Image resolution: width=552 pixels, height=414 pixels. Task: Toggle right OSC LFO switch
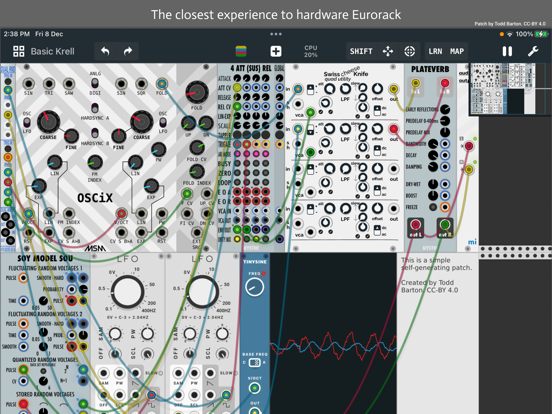coord(163,123)
